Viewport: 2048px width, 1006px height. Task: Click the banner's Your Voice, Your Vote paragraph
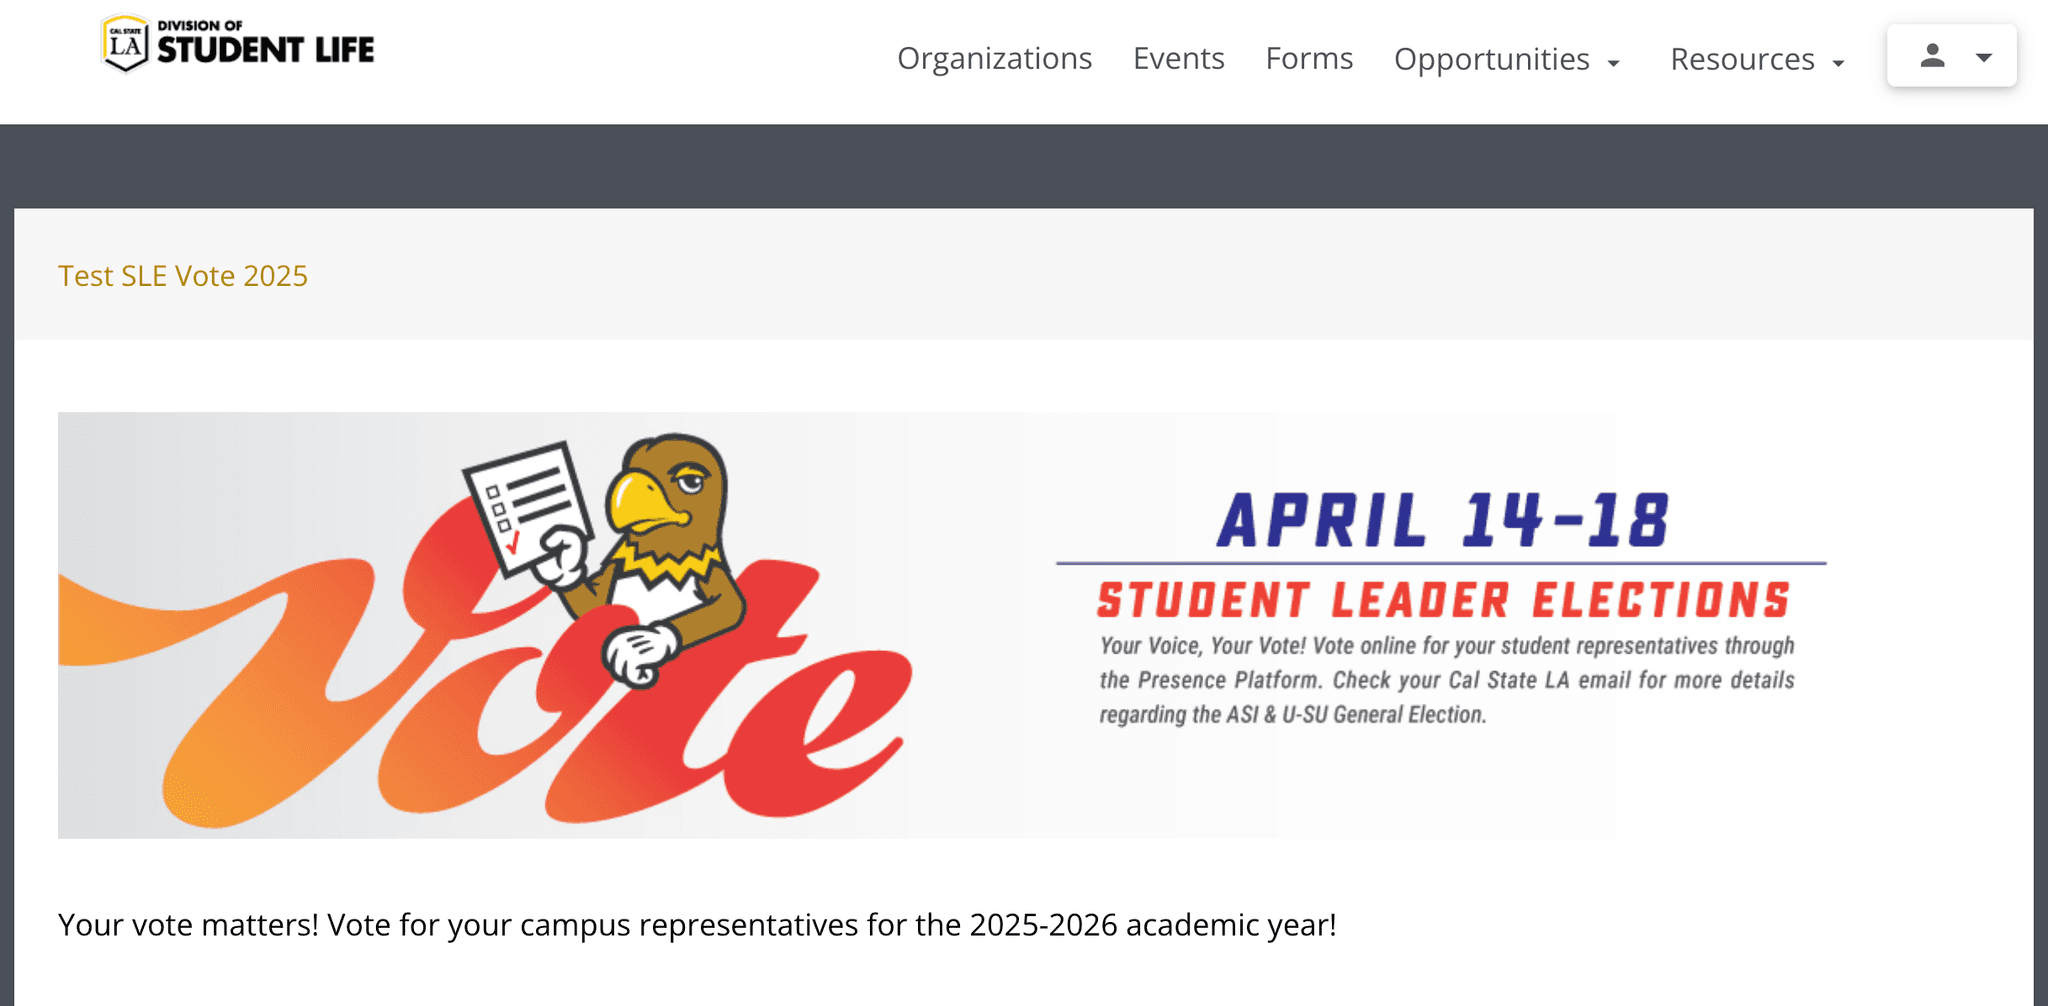point(1446,680)
